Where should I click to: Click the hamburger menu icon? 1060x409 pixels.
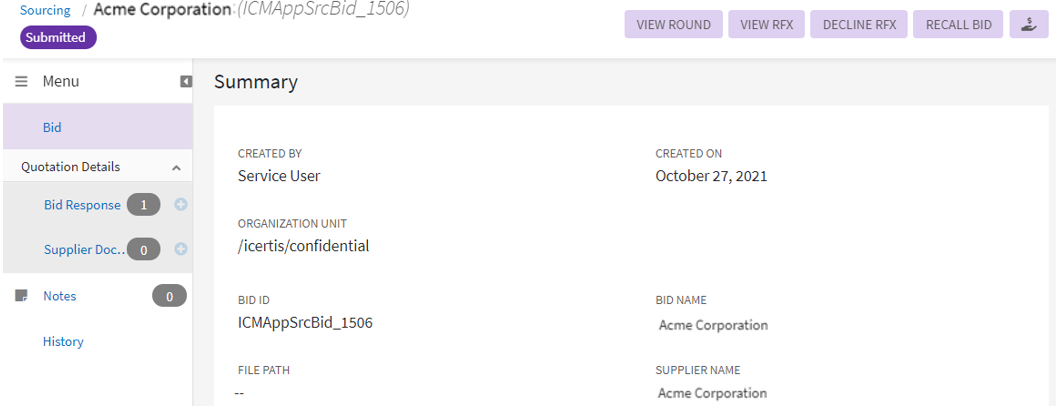20,81
